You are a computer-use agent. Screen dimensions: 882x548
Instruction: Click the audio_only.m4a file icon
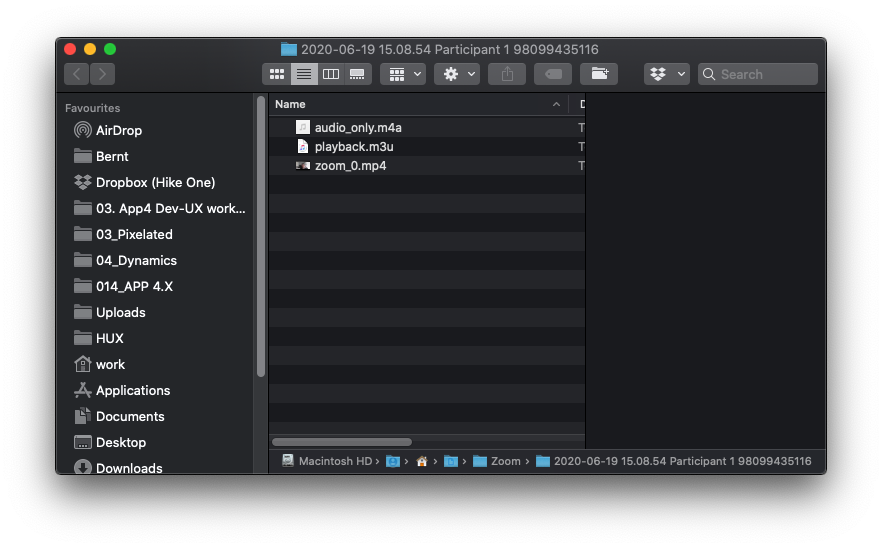pos(303,128)
